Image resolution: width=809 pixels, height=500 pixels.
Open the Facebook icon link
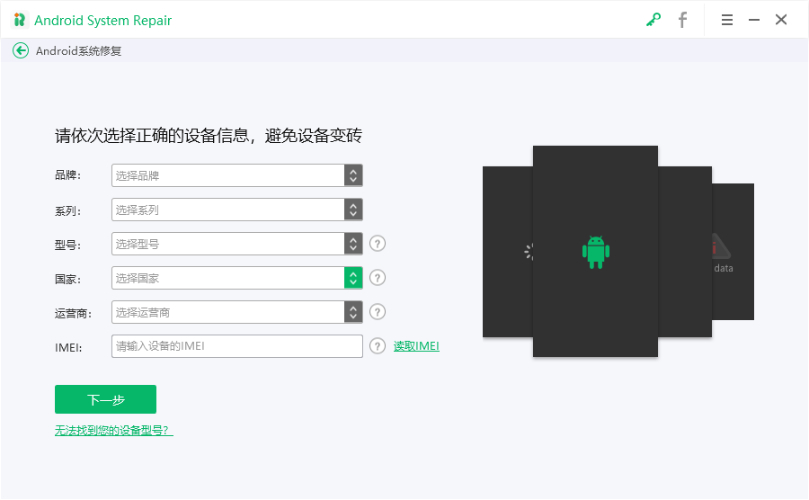pos(683,20)
